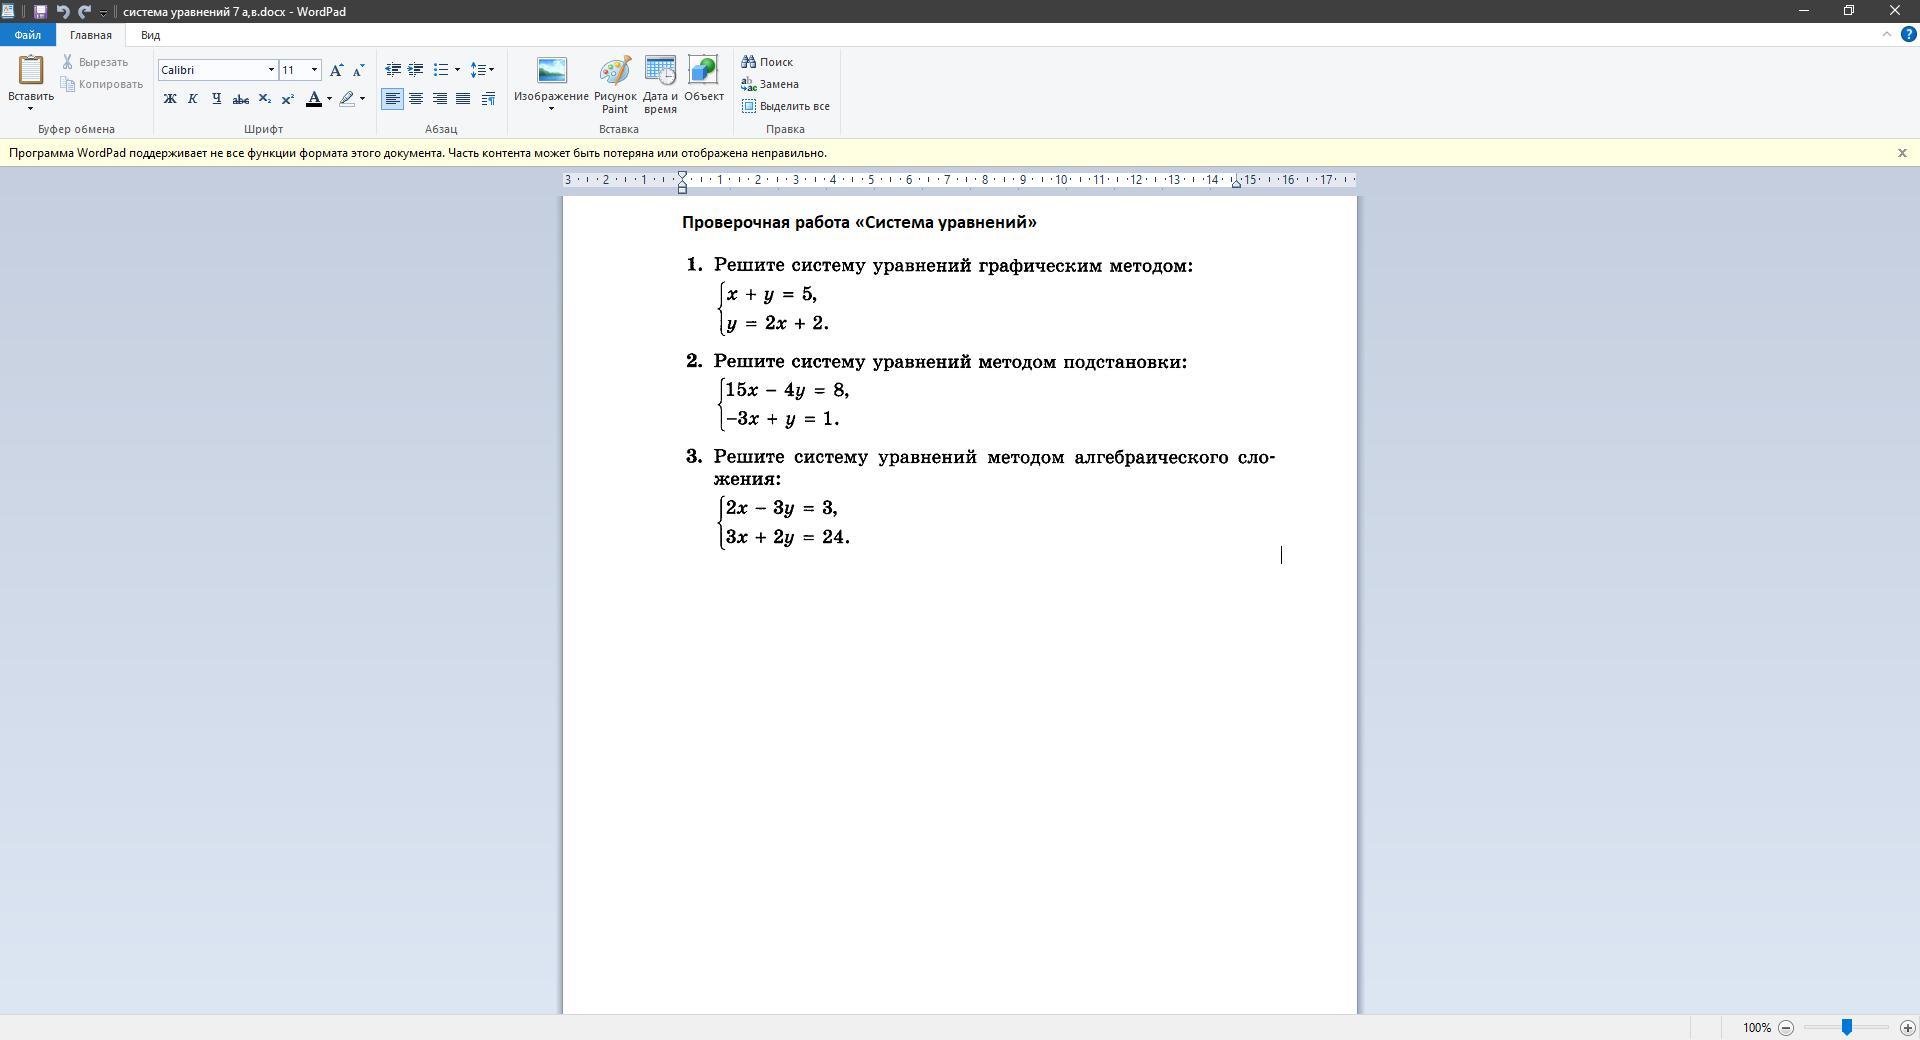Click Copy (Копировать) button

click(102, 84)
